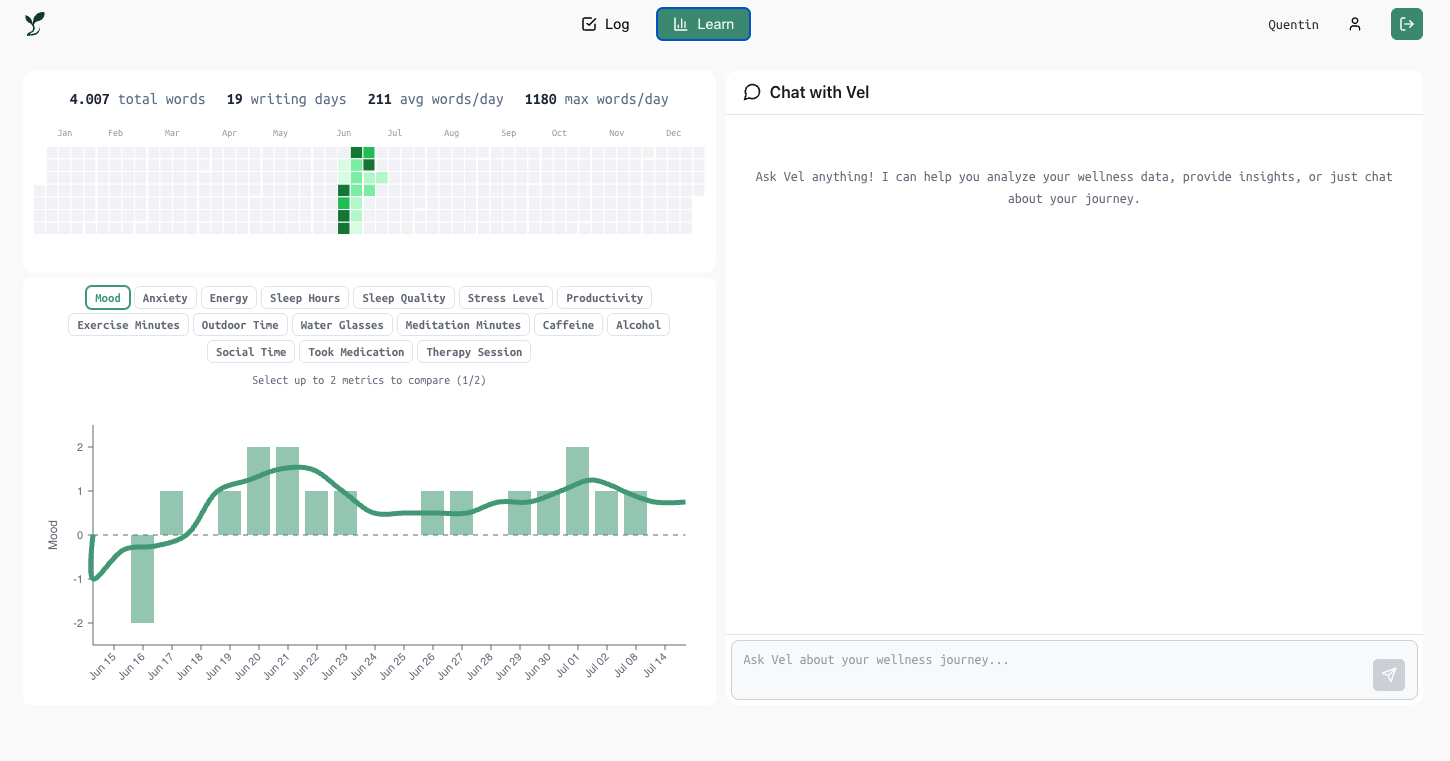Viewport: 1450px width, 761px height.
Task: Click the send message paper-plane icon
Action: [x=1389, y=675]
